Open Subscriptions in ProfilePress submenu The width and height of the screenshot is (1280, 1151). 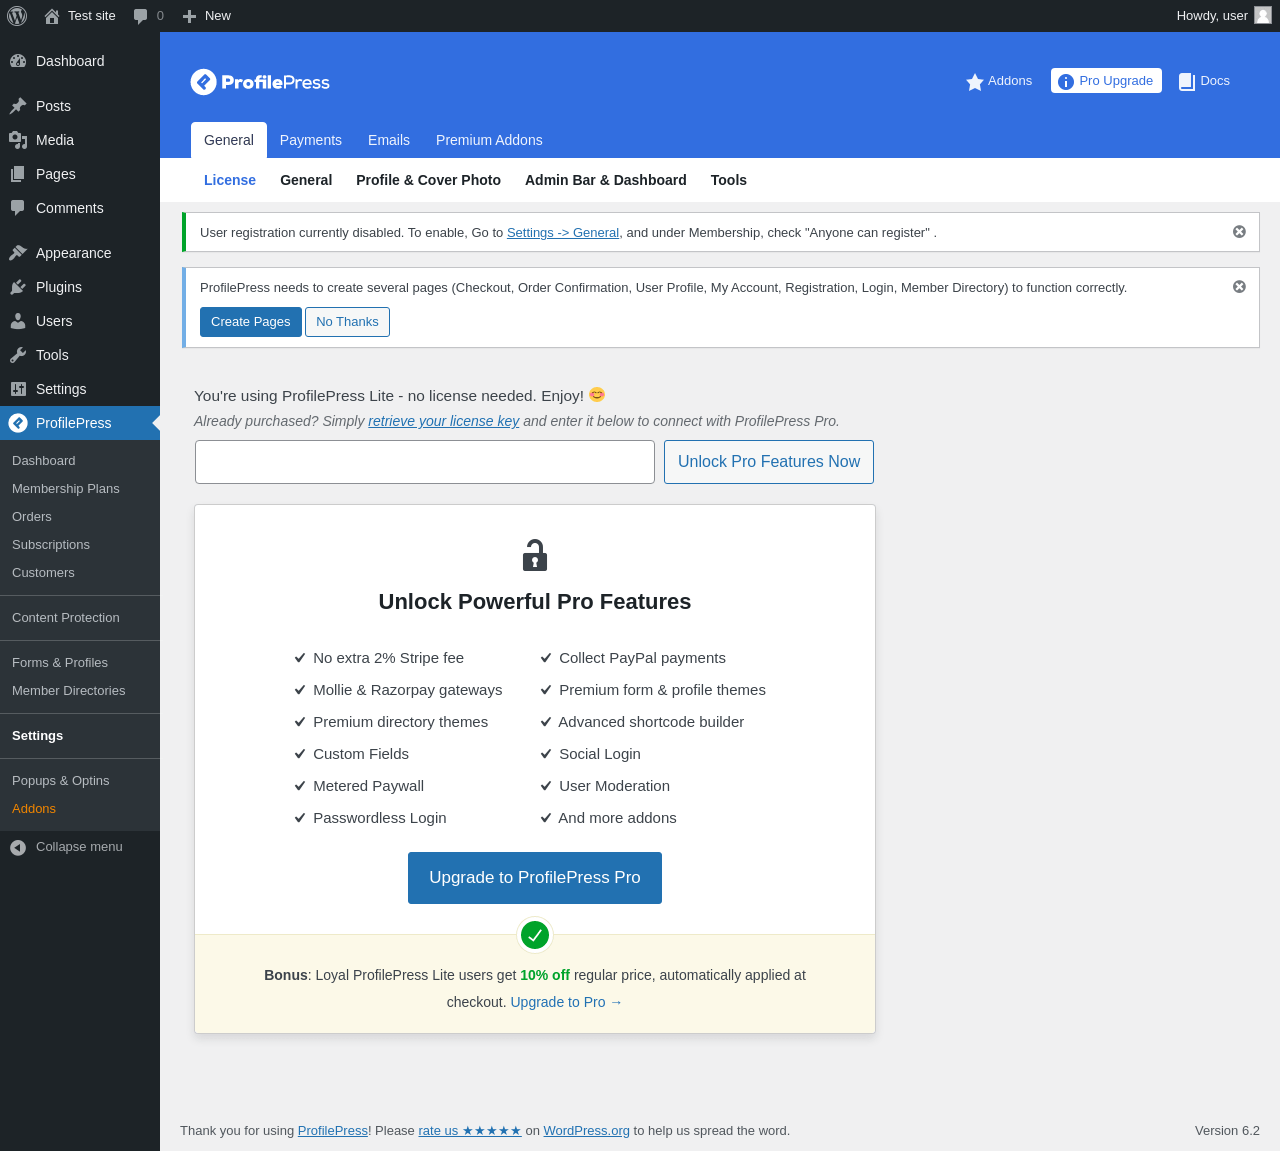pyautogui.click(x=51, y=545)
